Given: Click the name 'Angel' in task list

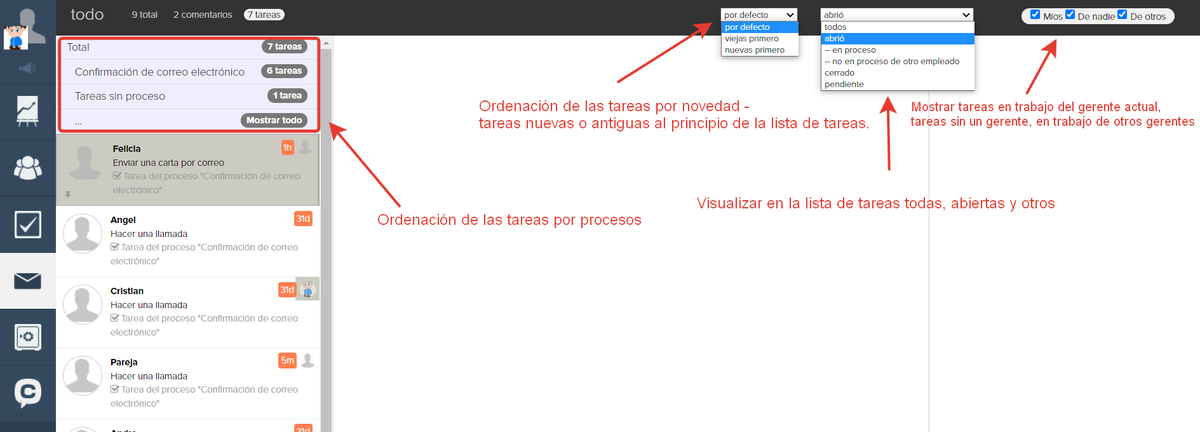Looking at the screenshot, I should point(122,219).
